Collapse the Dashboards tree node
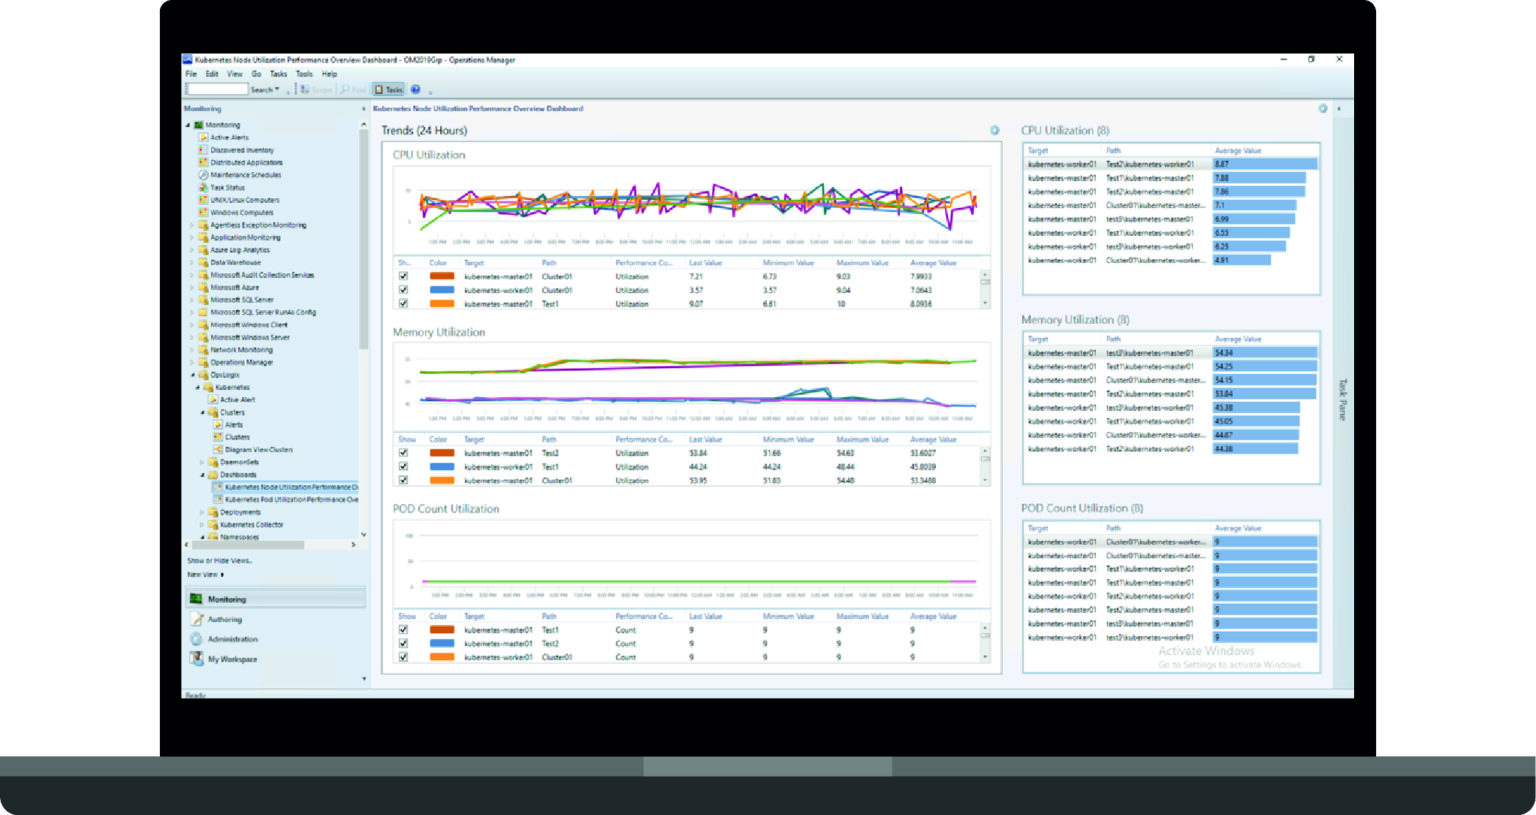The width and height of the screenshot is (1536, 815). [x=202, y=475]
